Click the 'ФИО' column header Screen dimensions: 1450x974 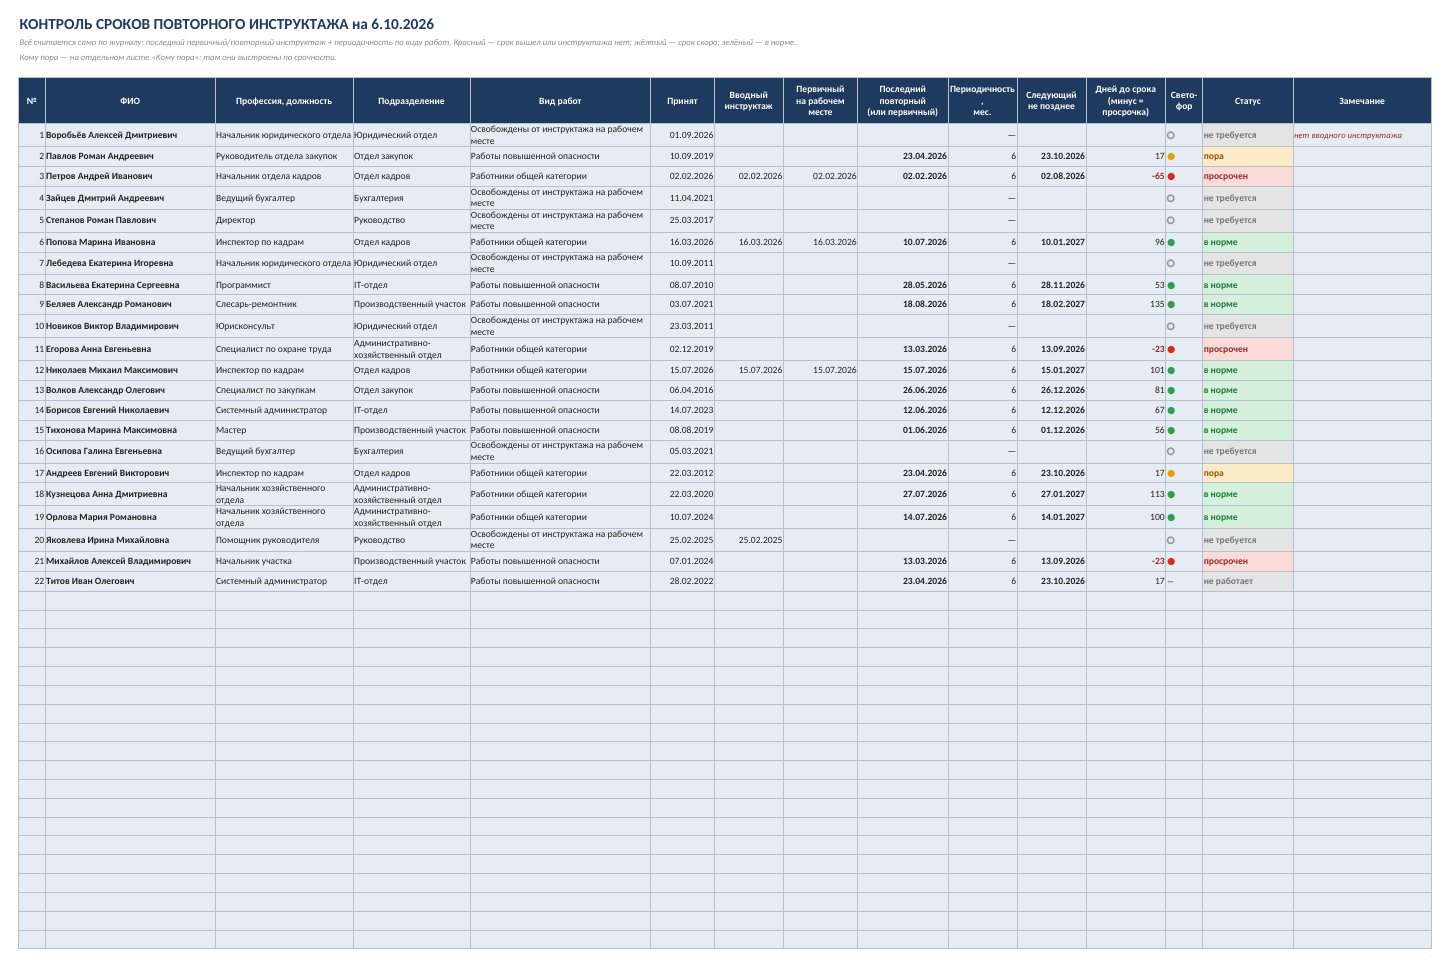pyautogui.click(x=130, y=101)
